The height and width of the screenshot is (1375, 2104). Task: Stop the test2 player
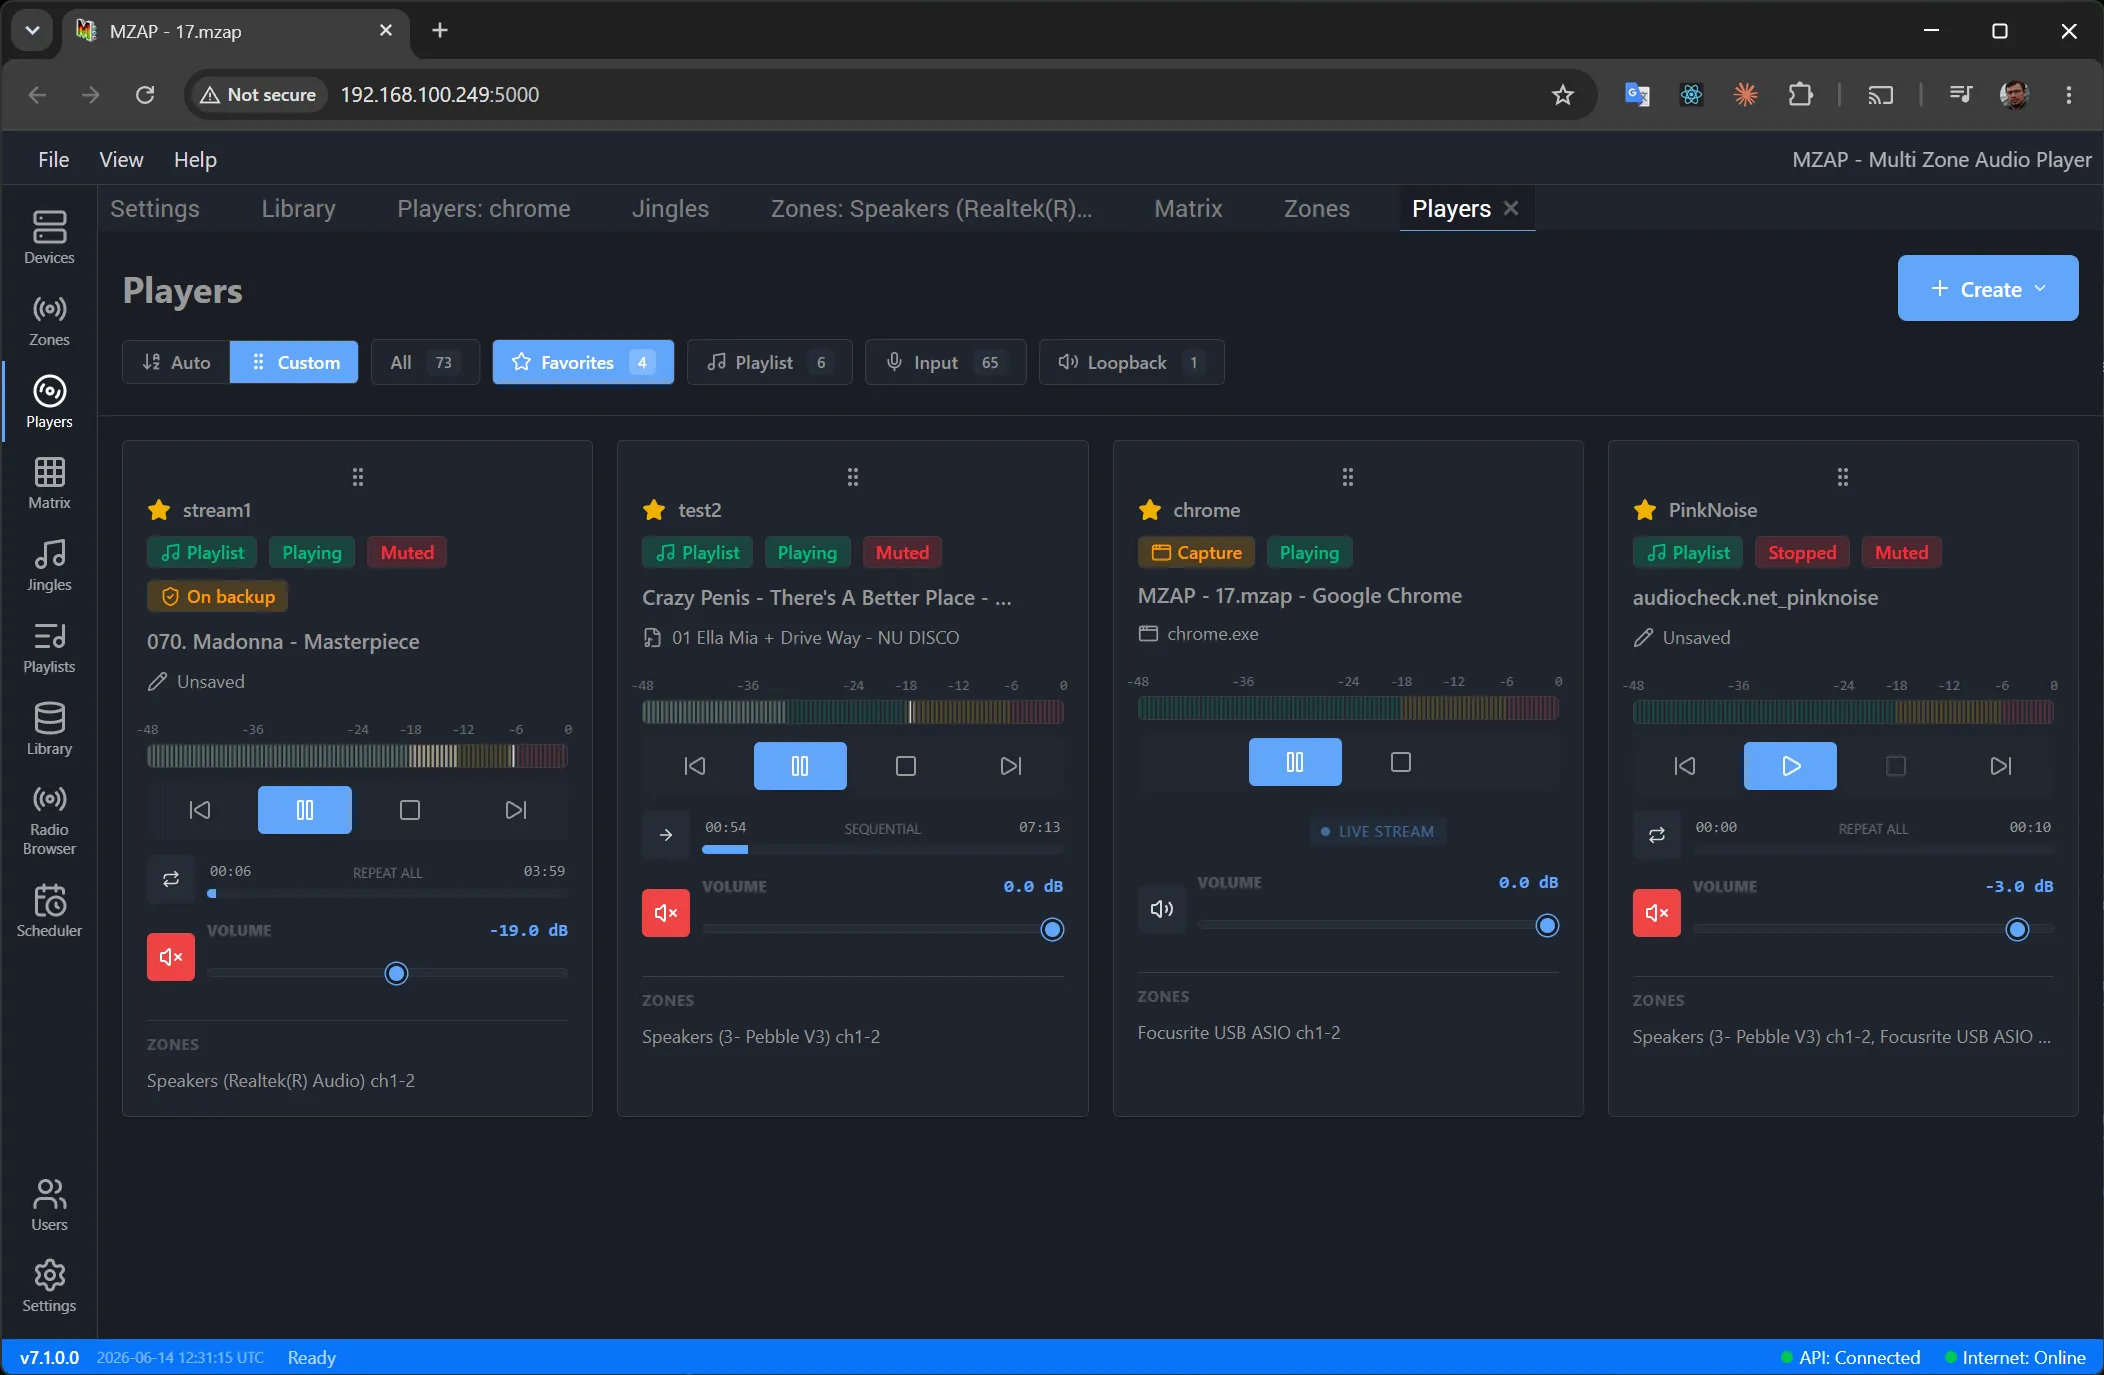[906, 766]
